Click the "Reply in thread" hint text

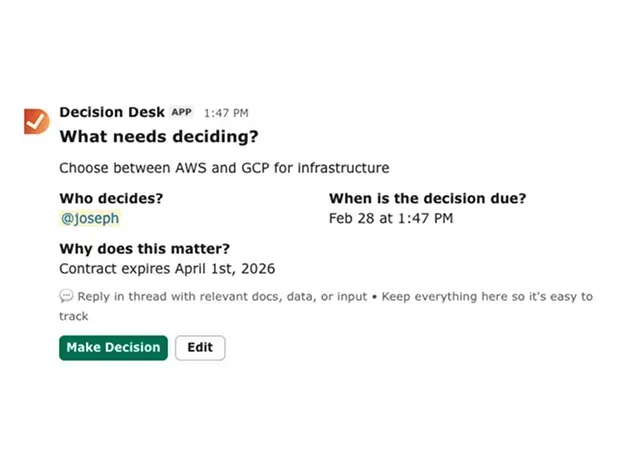coord(122,296)
